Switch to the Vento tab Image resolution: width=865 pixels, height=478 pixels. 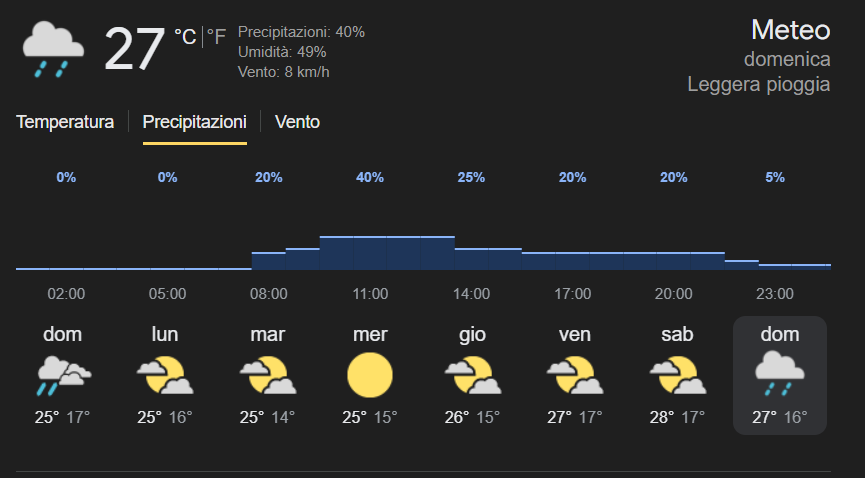pos(297,122)
